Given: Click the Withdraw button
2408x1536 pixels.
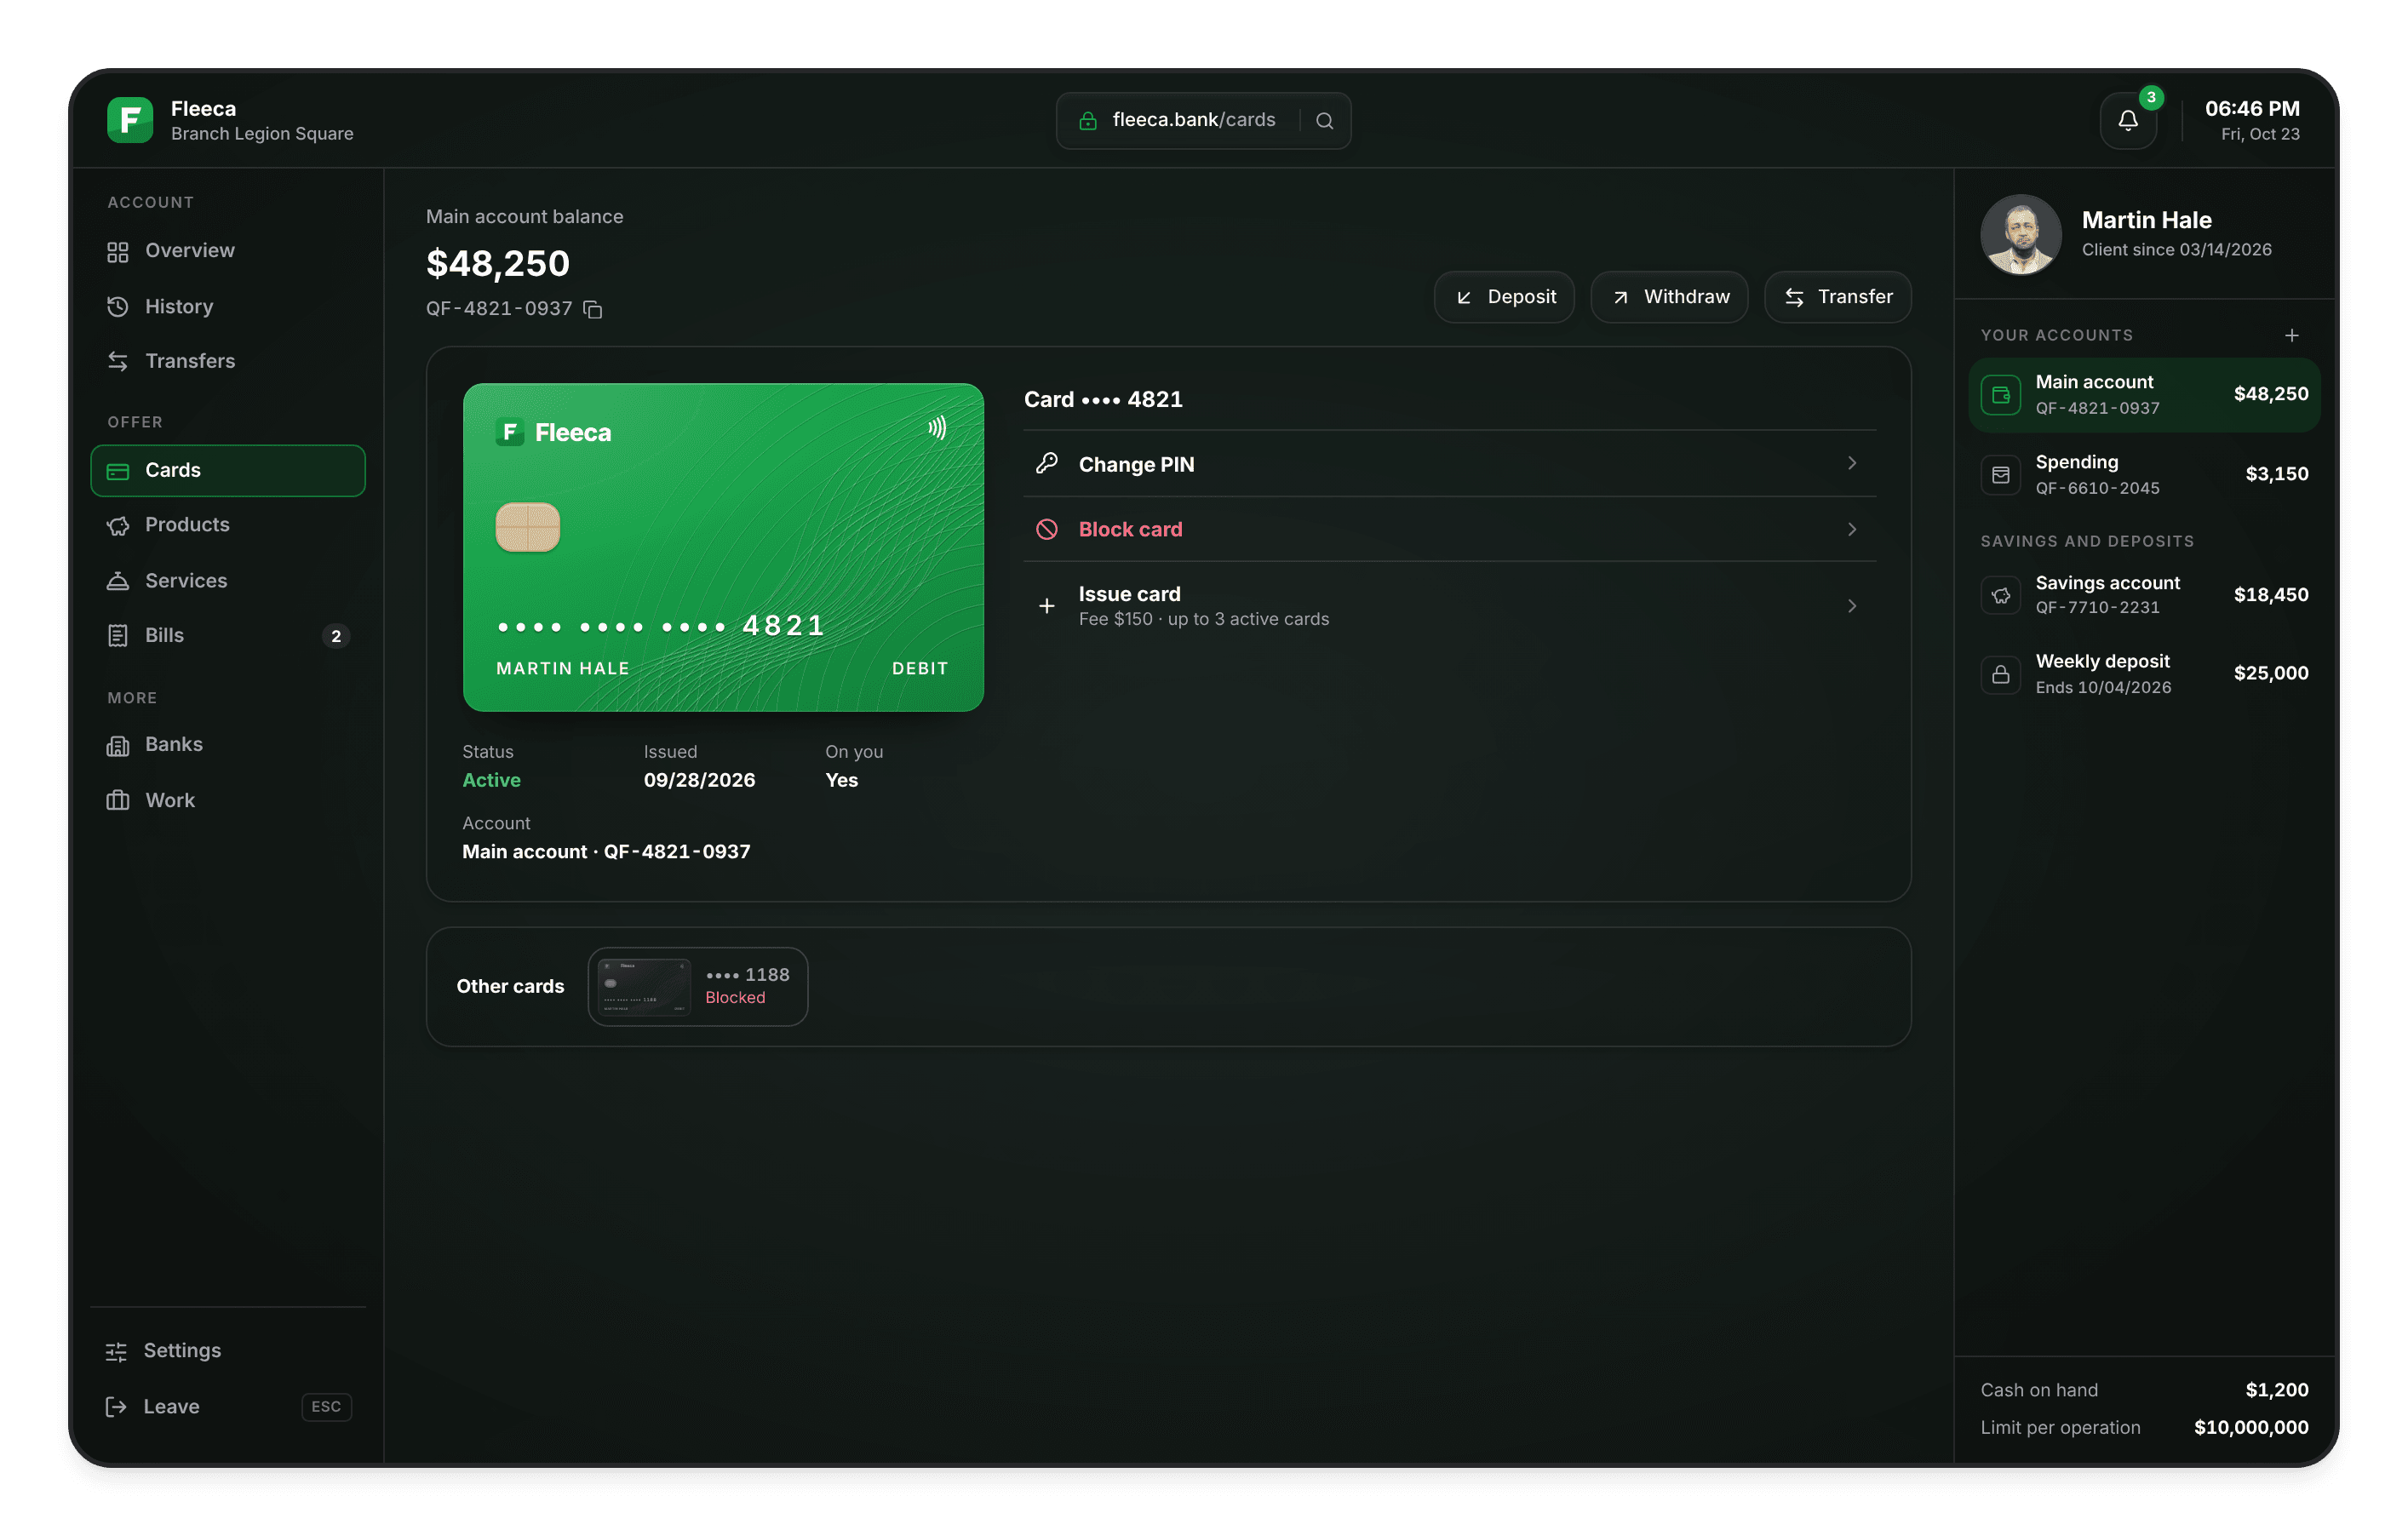Looking at the screenshot, I should [x=1669, y=297].
